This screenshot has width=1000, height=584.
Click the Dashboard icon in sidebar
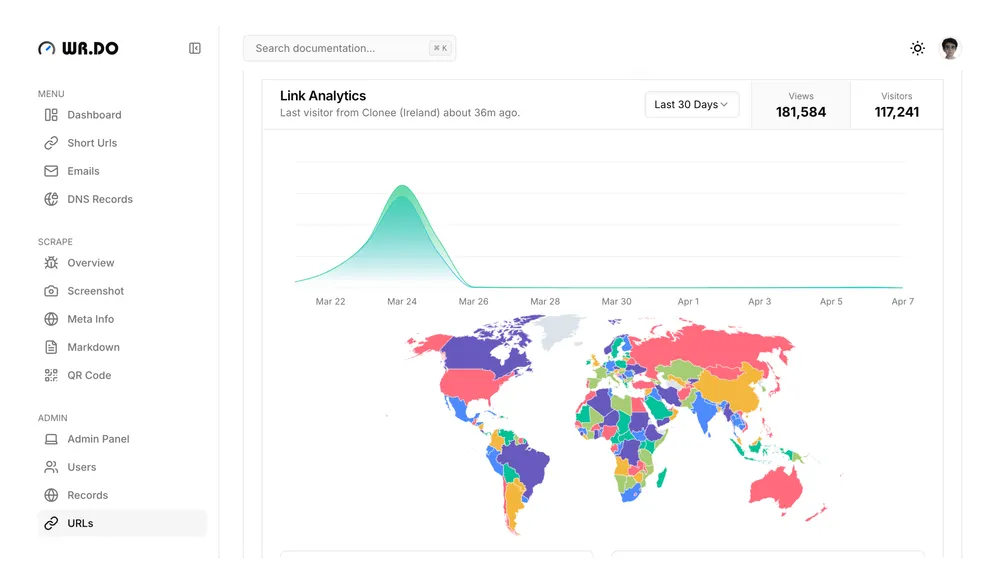tap(51, 115)
